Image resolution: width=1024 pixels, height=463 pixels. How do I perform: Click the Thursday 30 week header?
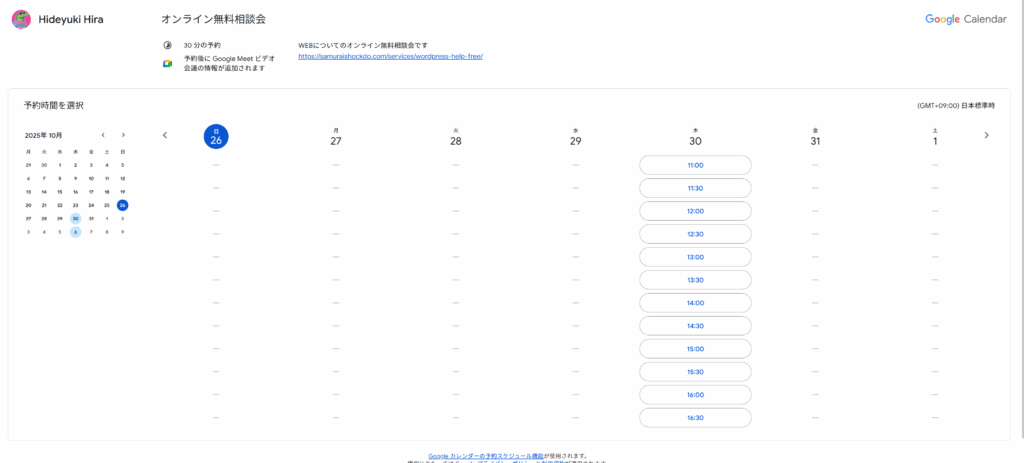pyautogui.click(x=696, y=137)
